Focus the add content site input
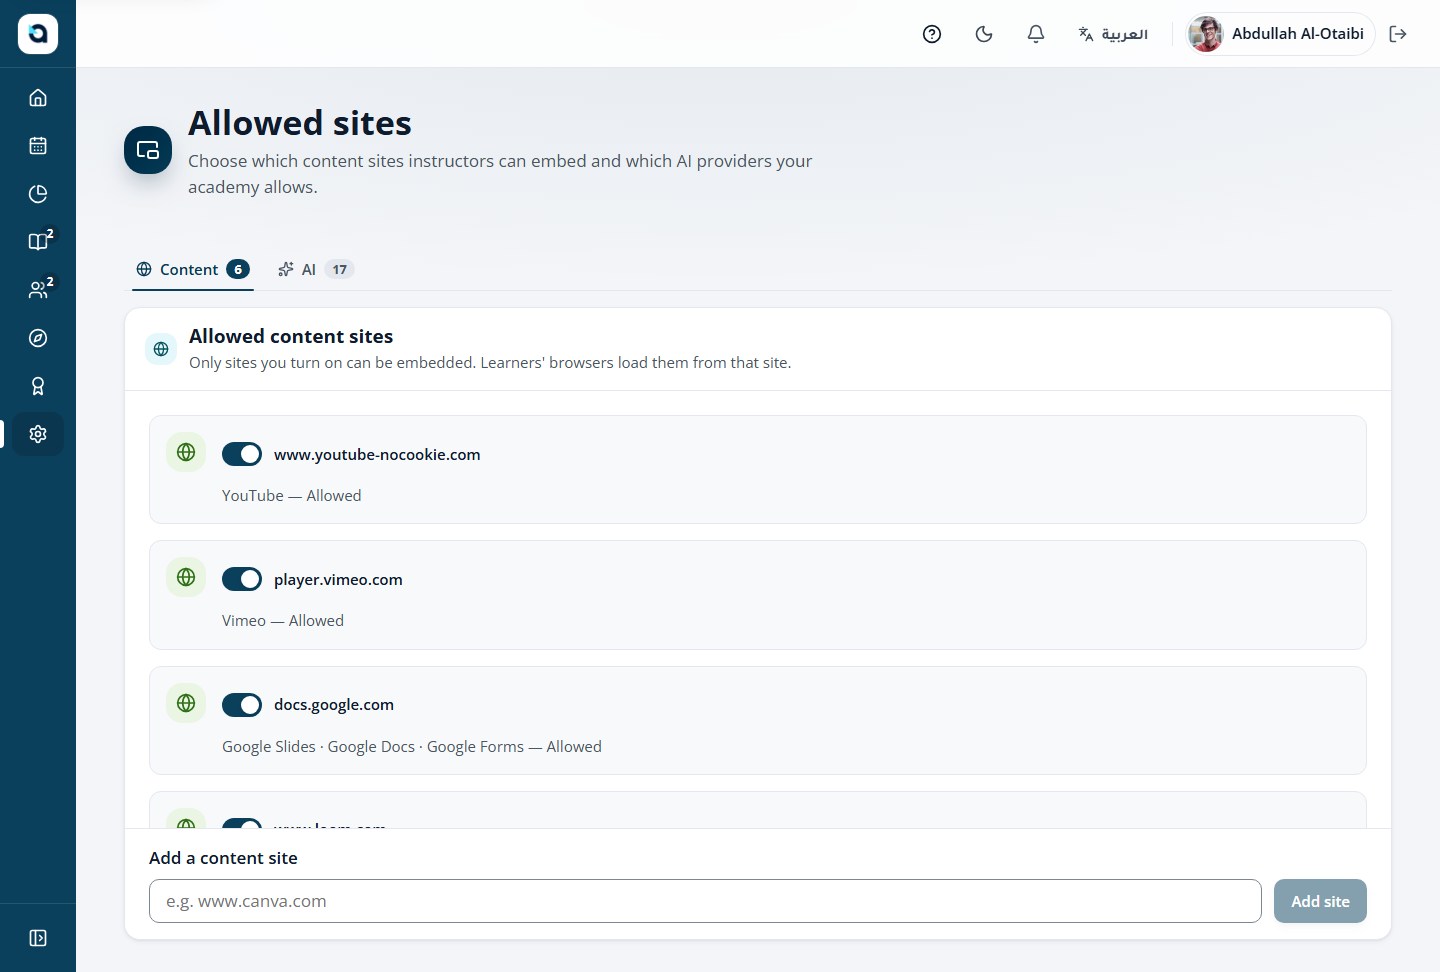 pyautogui.click(x=705, y=901)
